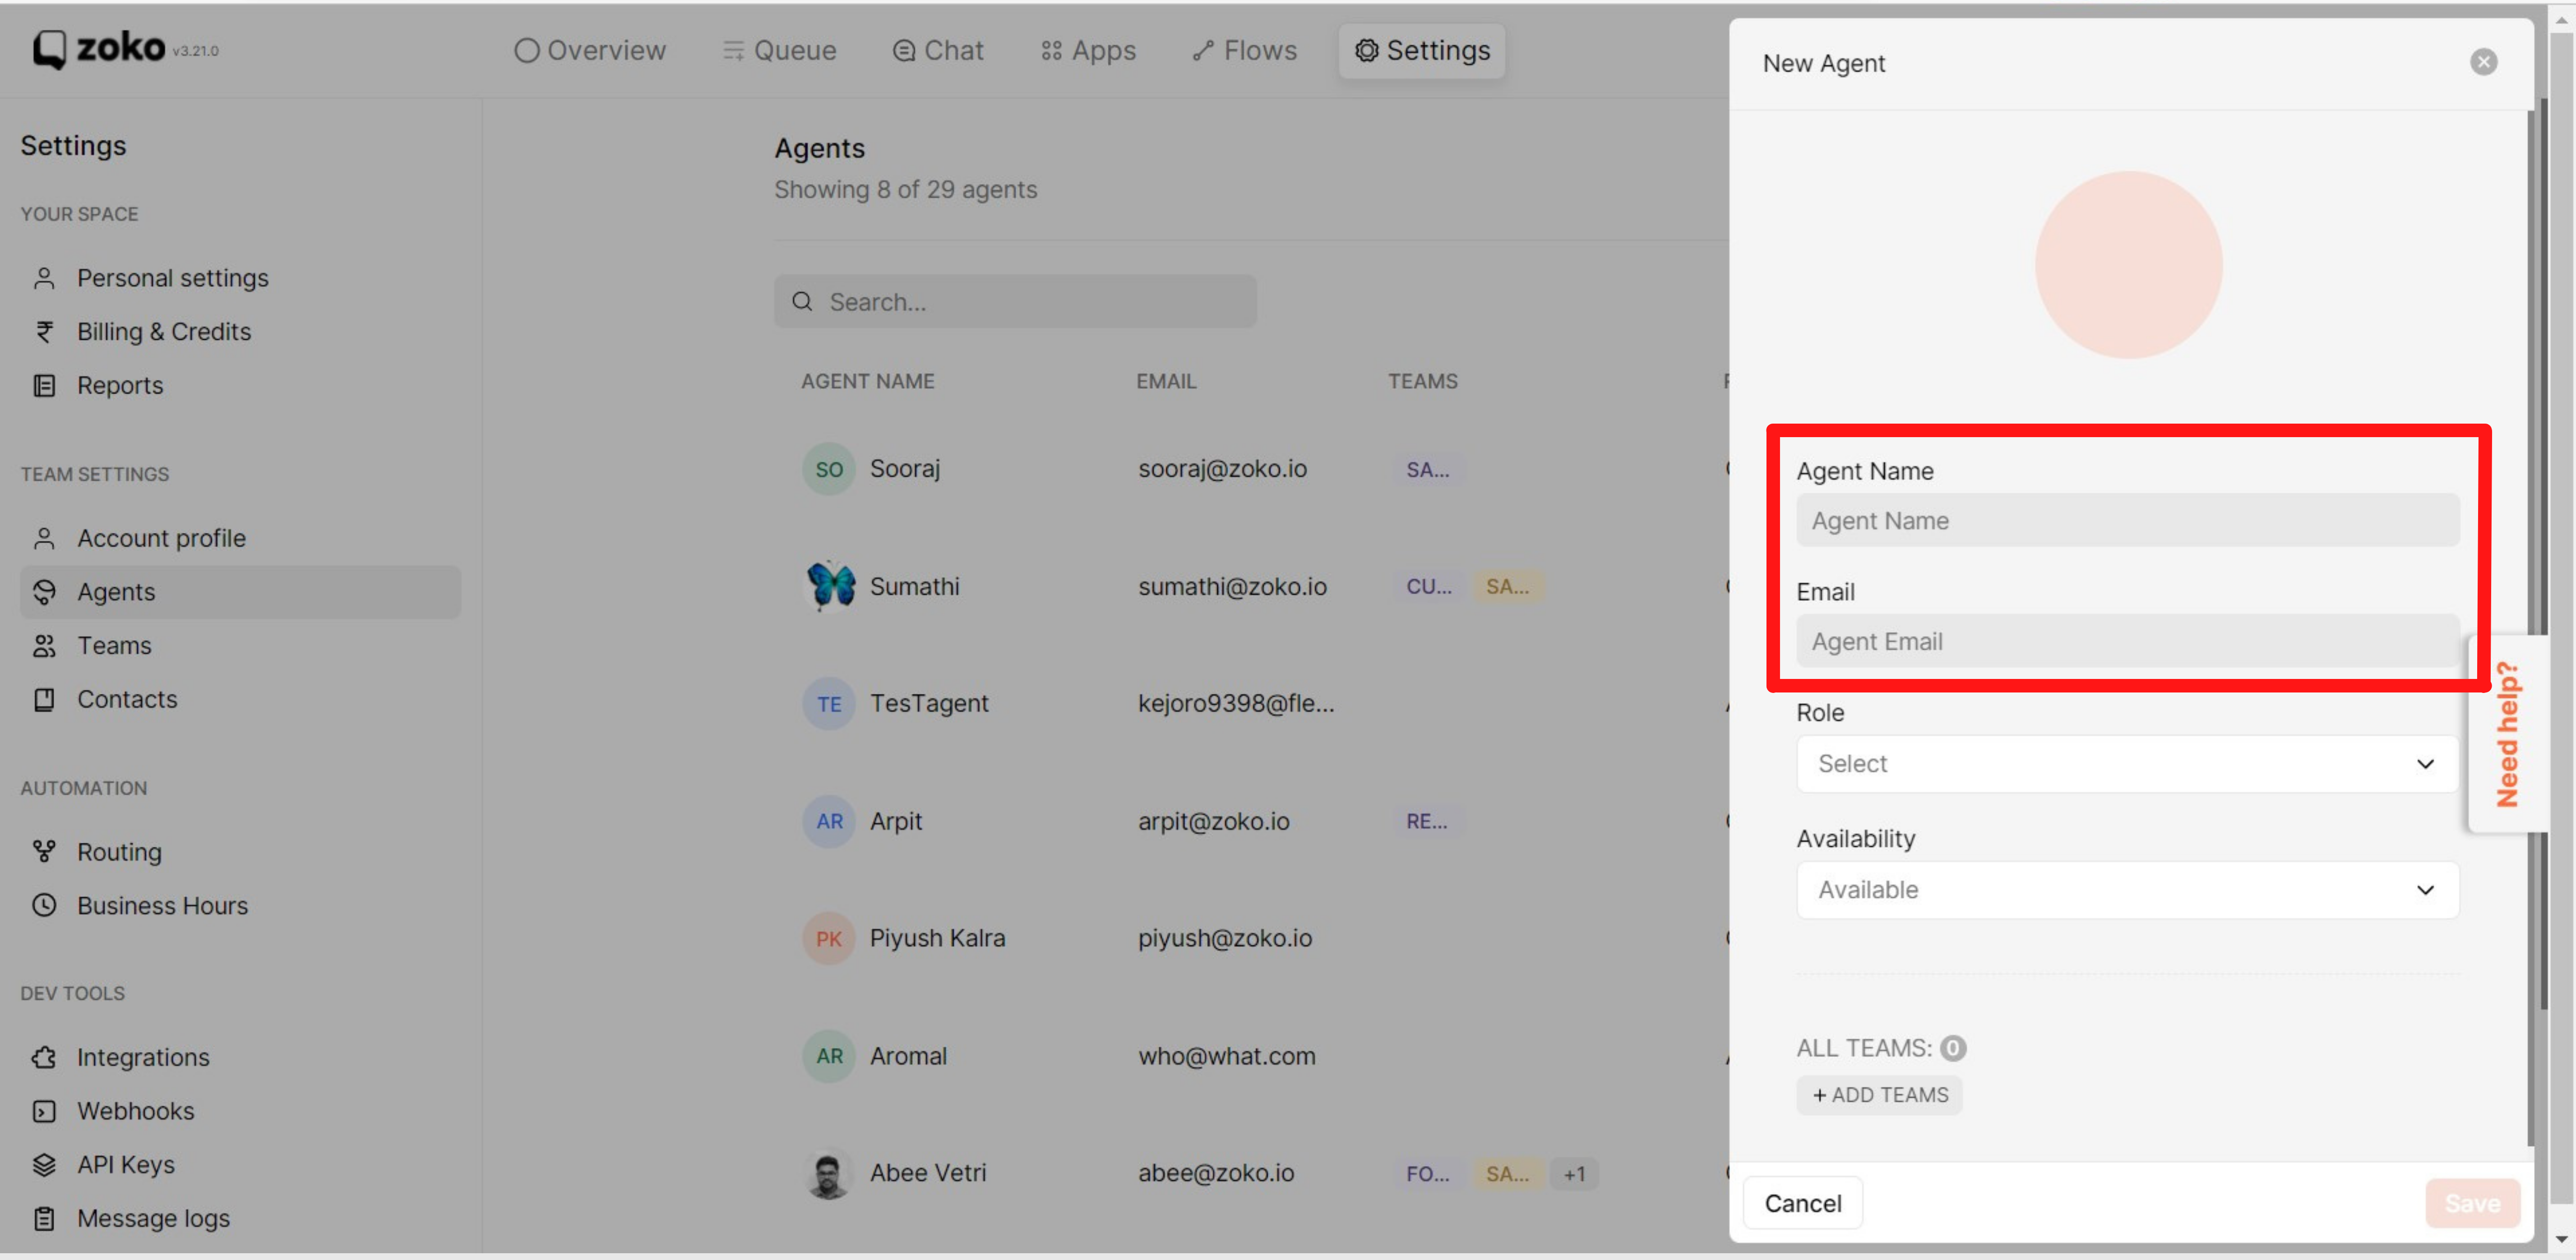Click the Business Hours clock icon
Screen dimensions: 2576x1260
tap(44, 905)
